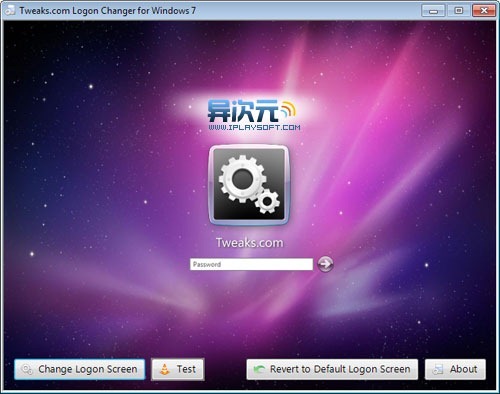Select the gears user account picture
This screenshot has height=394, width=500.
(249, 185)
